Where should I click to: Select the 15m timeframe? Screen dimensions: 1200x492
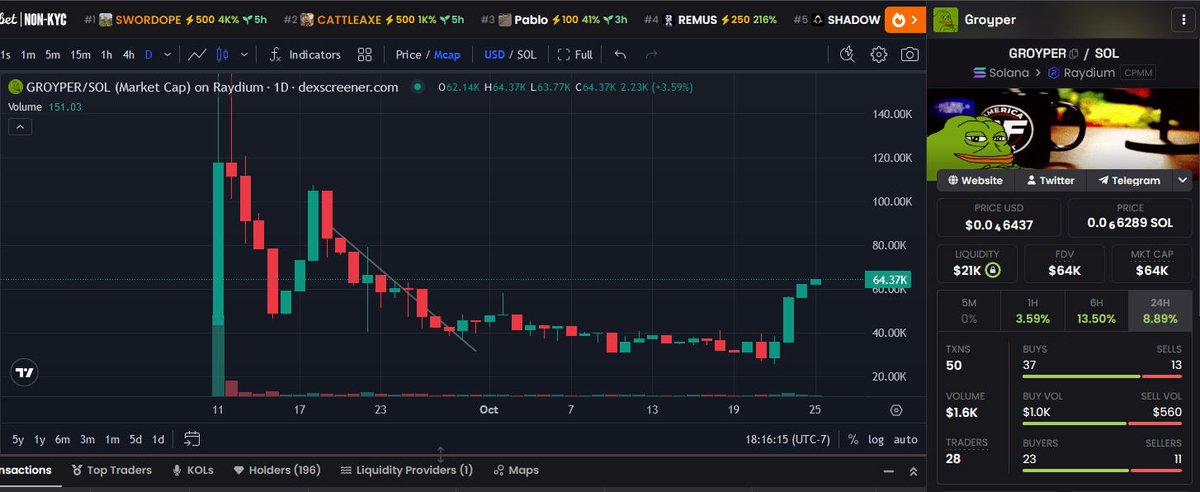81,55
